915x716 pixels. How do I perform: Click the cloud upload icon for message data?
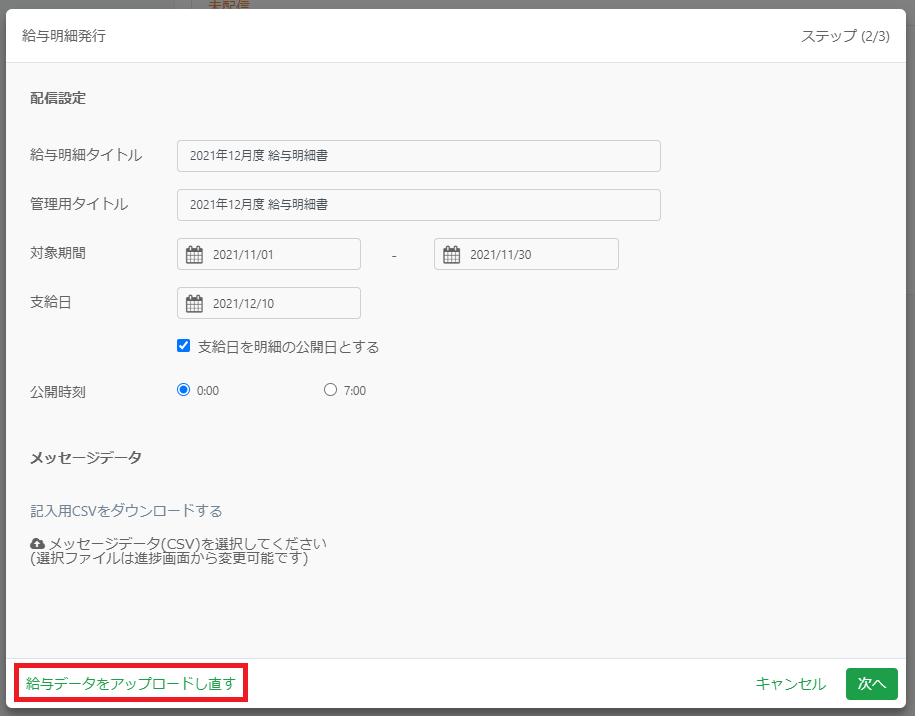[x=37, y=544]
